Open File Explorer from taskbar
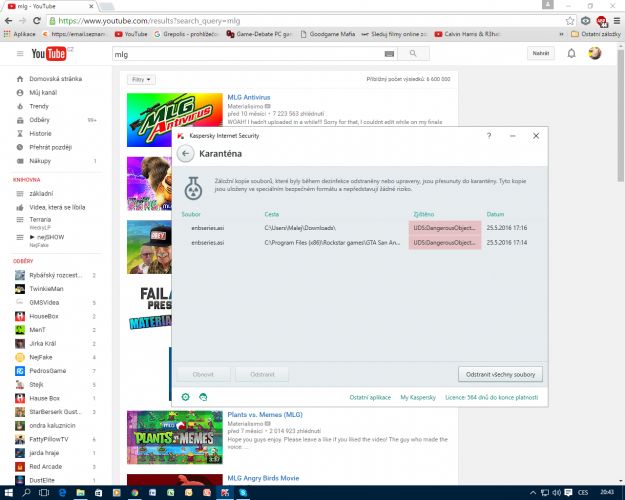Viewport: 625px width, 500px height. tap(81, 493)
